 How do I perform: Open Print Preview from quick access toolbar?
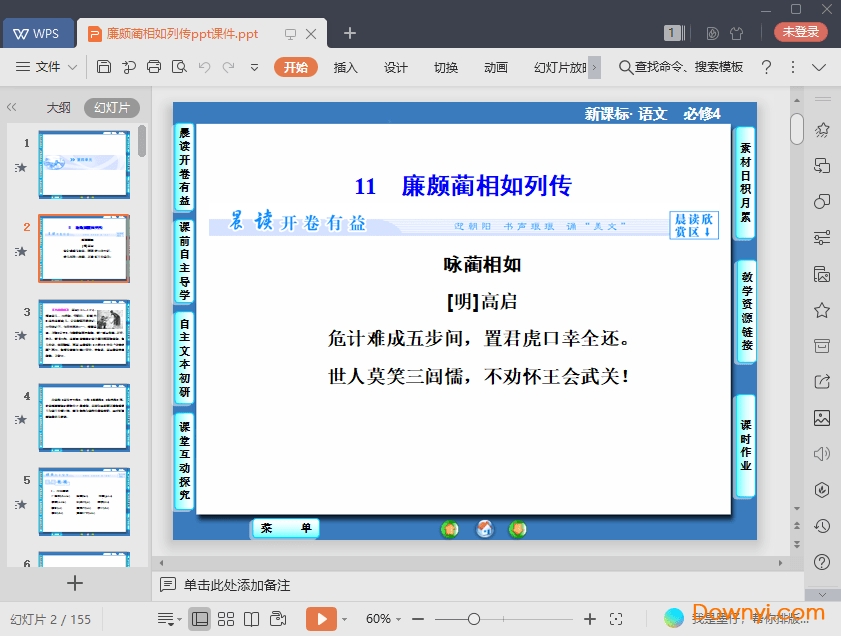[180, 66]
